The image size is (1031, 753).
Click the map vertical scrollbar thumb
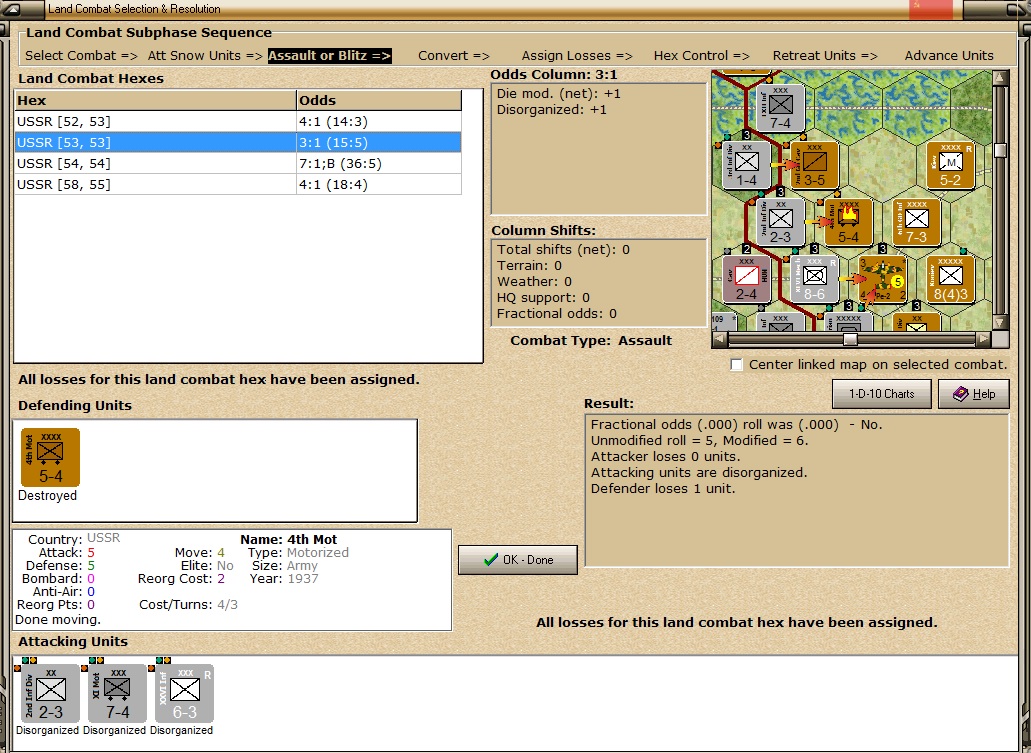coord(1000,151)
